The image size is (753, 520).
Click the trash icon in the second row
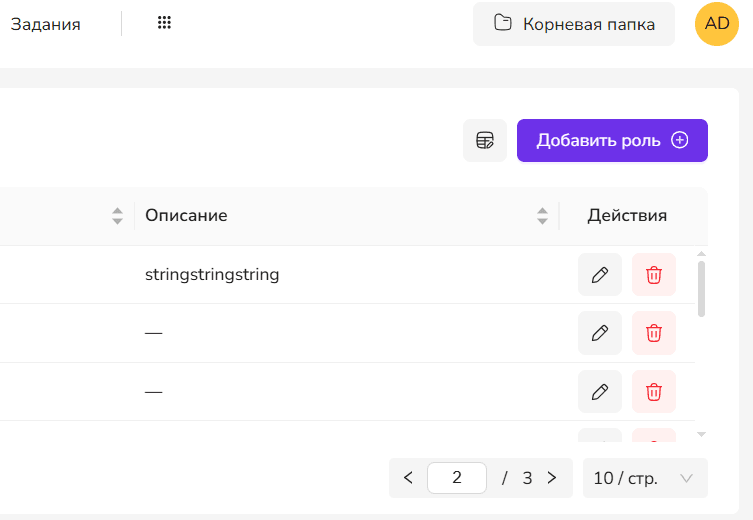[654, 333]
